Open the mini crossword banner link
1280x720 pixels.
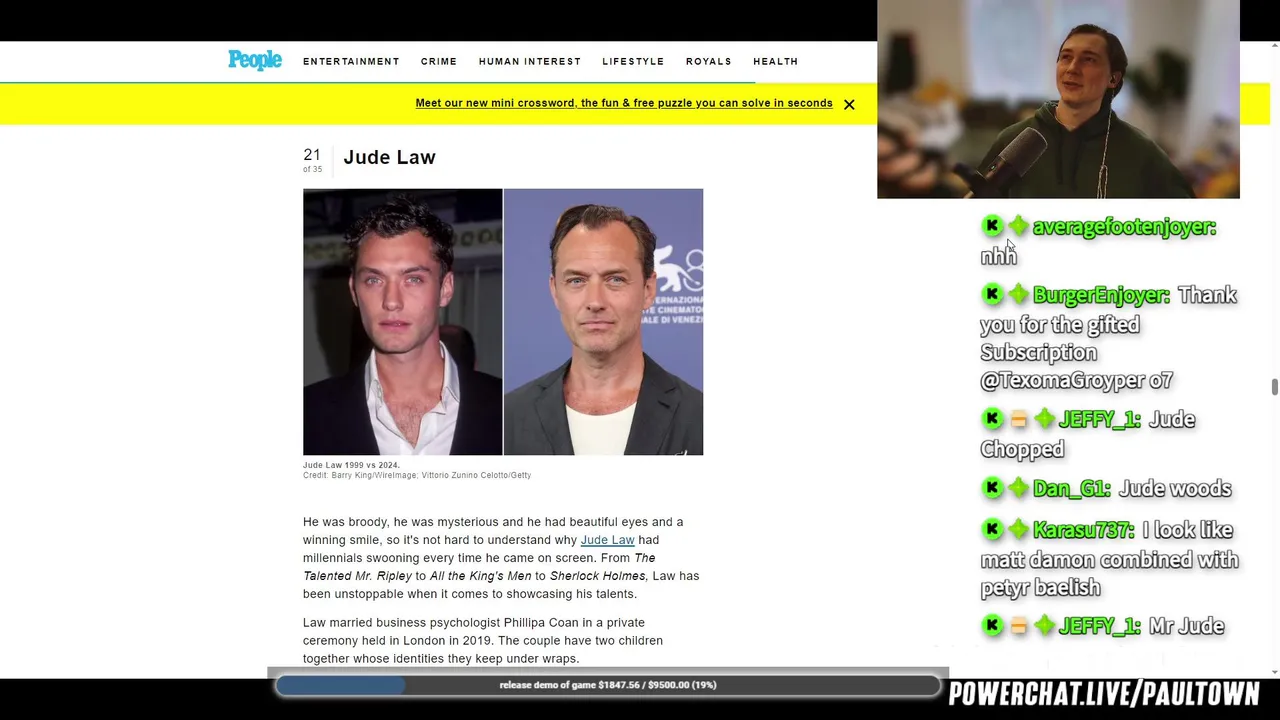pyautogui.click(x=624, y=103)
